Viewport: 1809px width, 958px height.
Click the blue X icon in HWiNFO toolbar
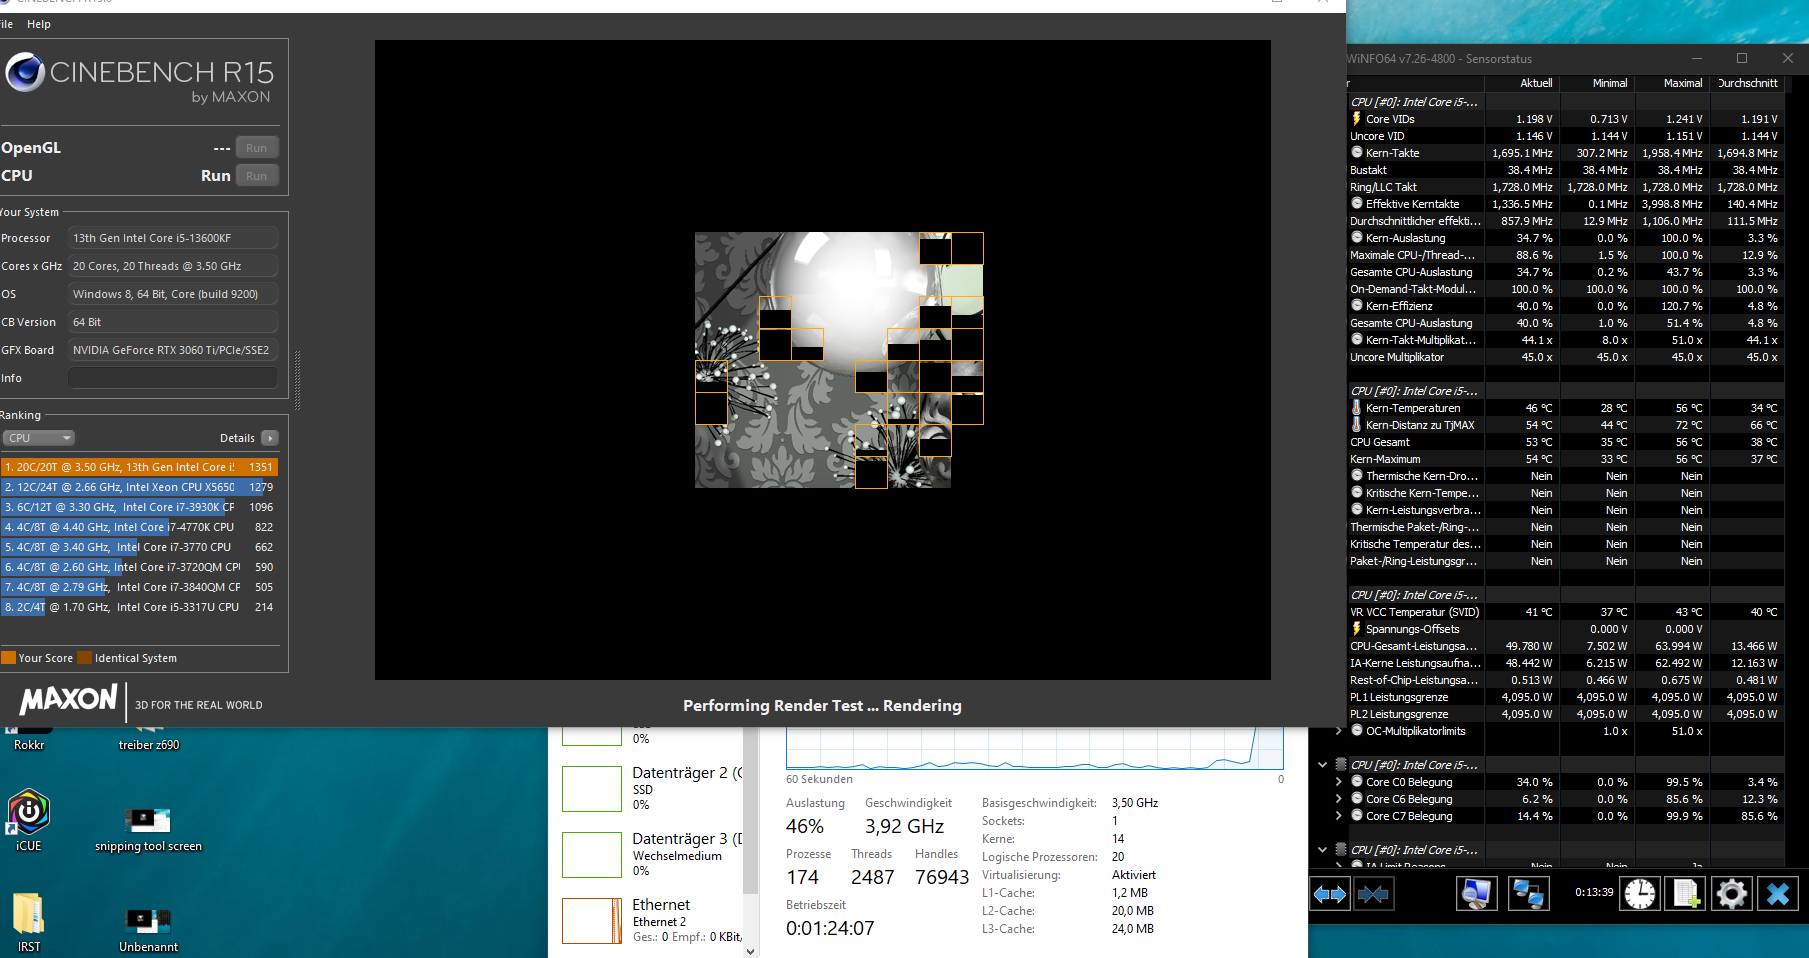point(1778,894)
